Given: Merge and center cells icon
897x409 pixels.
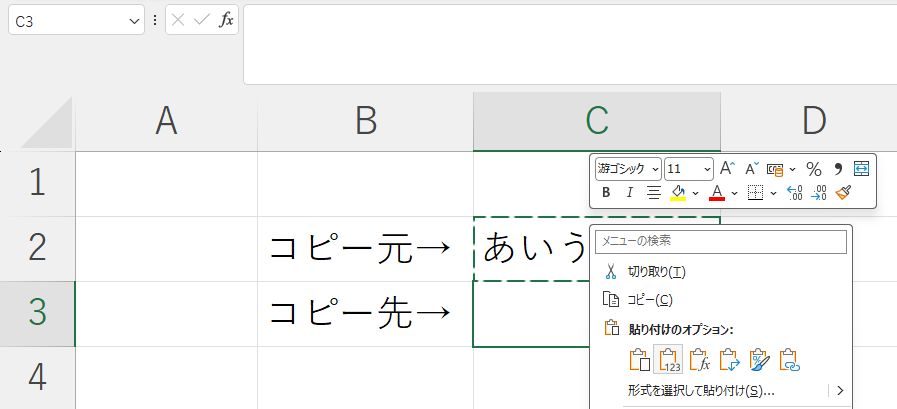Looking at the screenshot, I should (862, 169).
